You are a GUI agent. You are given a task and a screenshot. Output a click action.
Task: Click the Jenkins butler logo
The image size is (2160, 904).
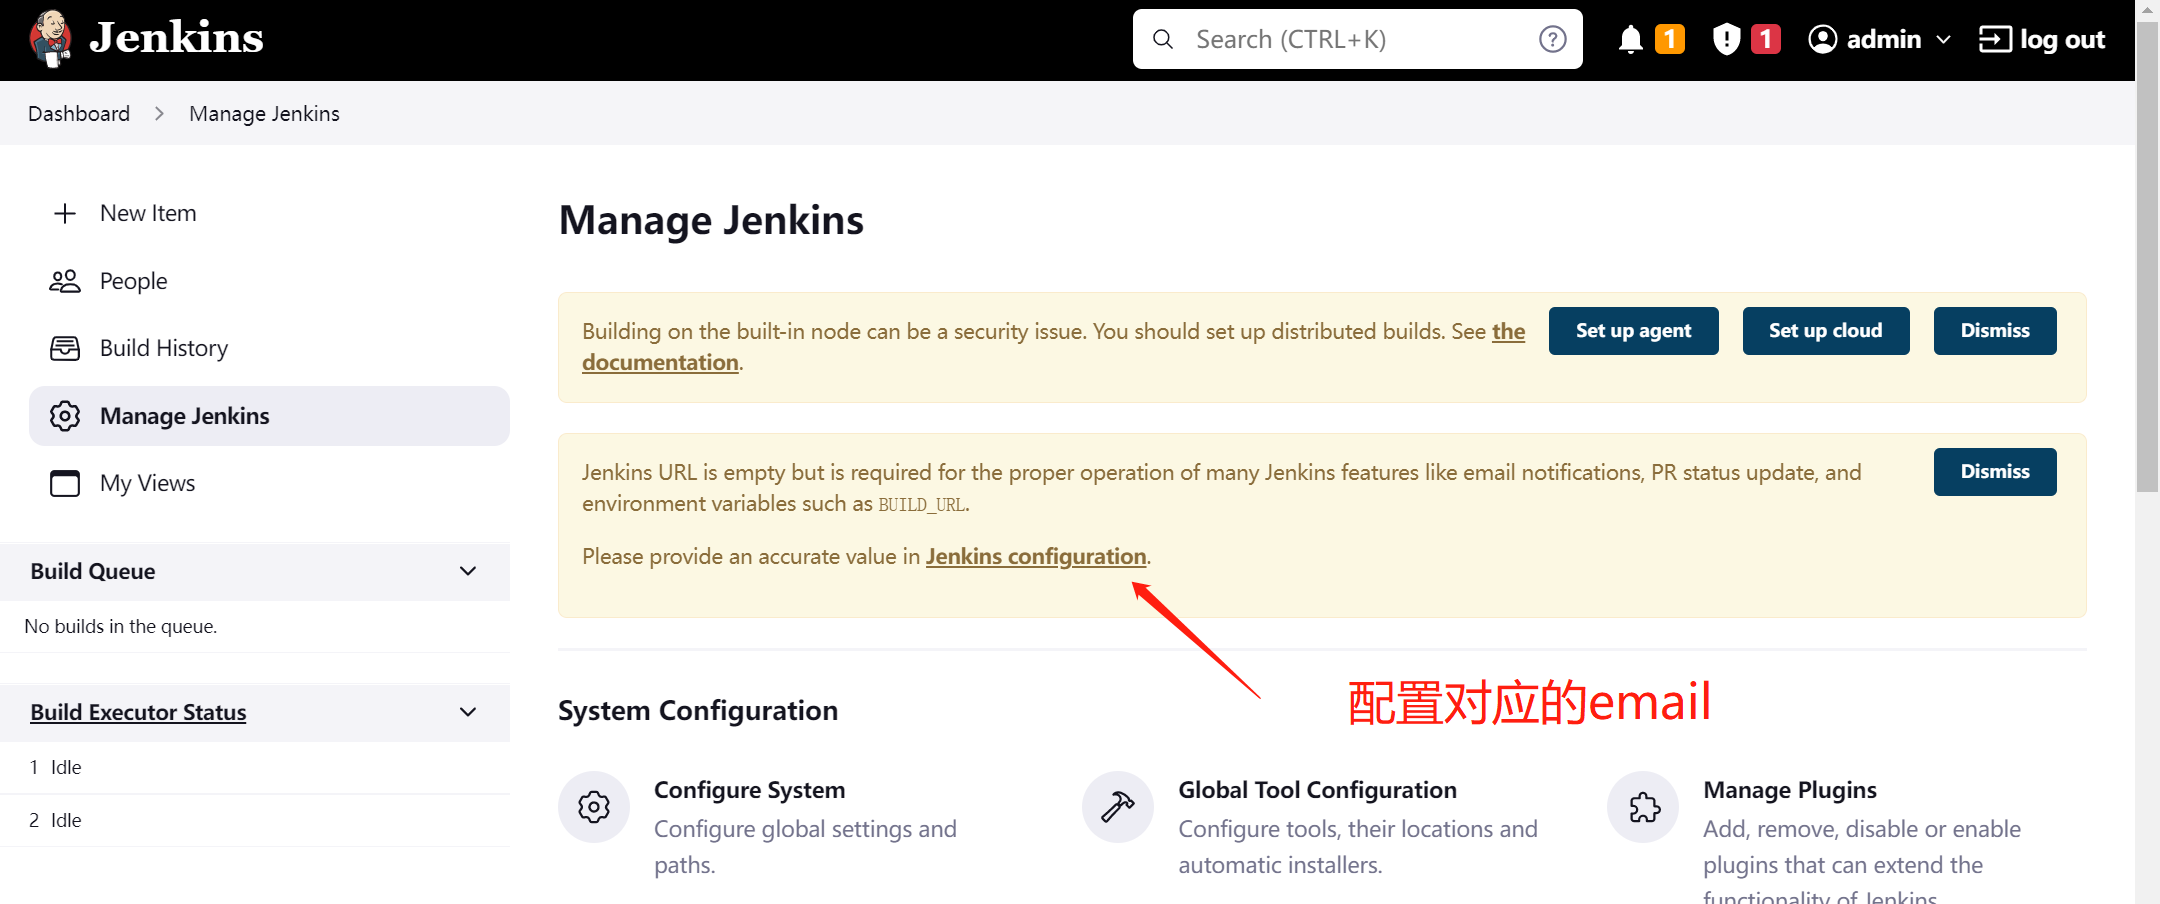pos(50,39)
